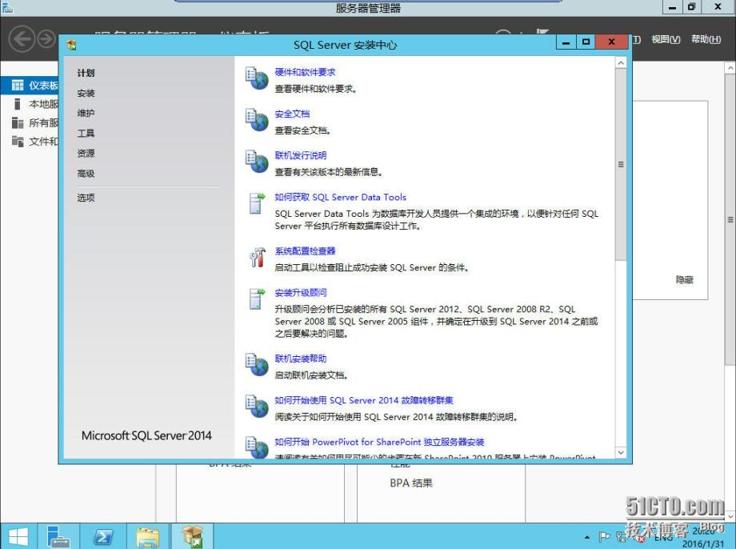Open the 硬件和软件要求 link
The height and width of the screenshot is (549, 736).
pos(305,72)
